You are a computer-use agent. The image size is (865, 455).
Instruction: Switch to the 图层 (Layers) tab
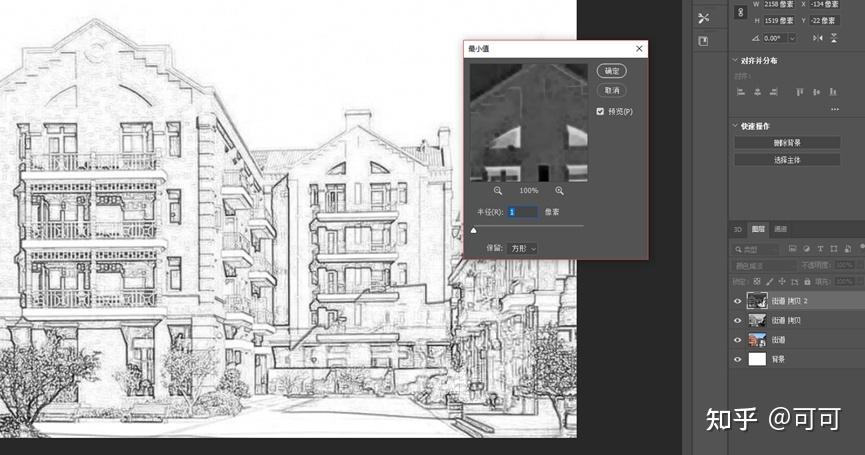(x=759, y=229)
